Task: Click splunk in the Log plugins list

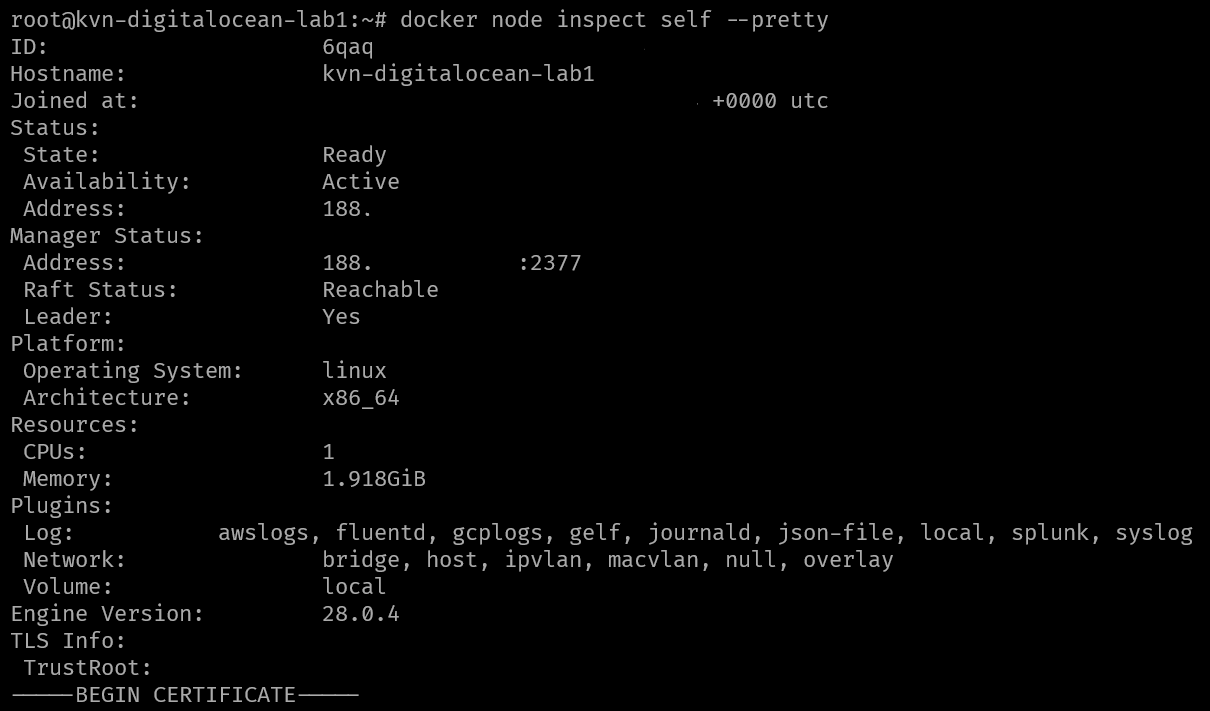Action: (x=1049, y=533)
